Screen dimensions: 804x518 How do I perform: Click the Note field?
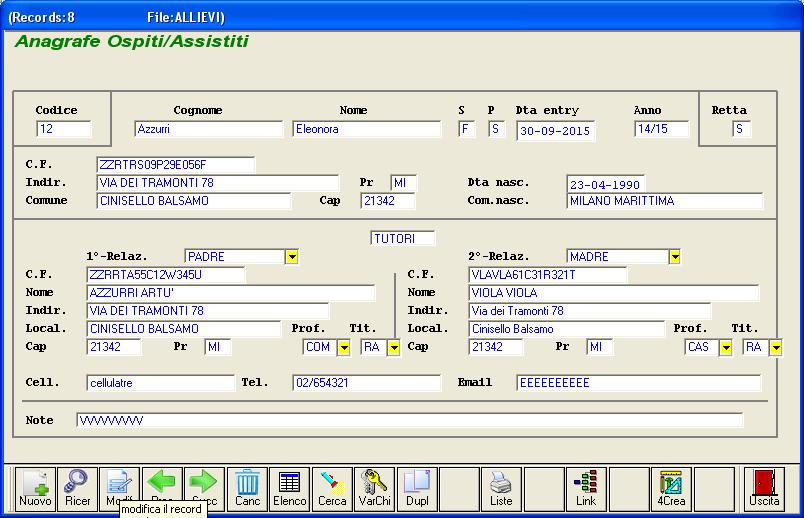pyautogui.click(x=410, y=420)
